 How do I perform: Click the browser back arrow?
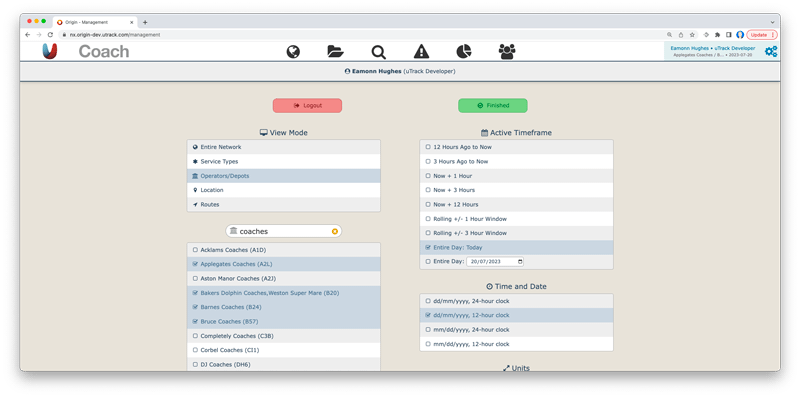point(28,35)
